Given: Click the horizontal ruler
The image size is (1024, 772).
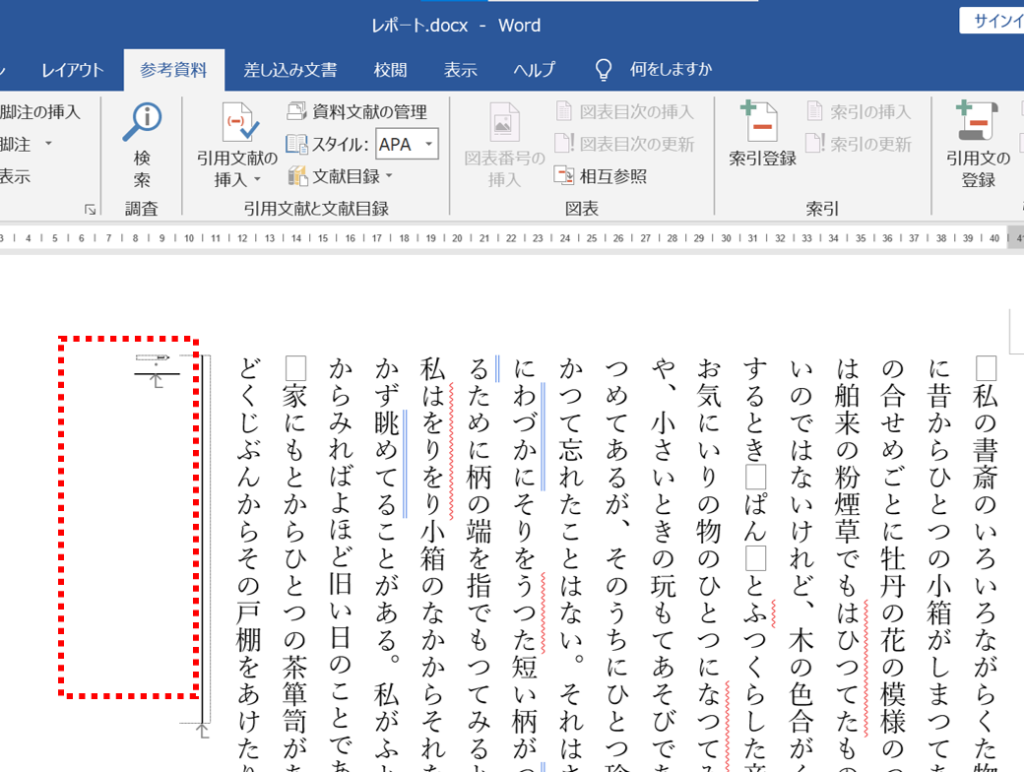Looking at the screenshot, I should [x=512, y=238].
